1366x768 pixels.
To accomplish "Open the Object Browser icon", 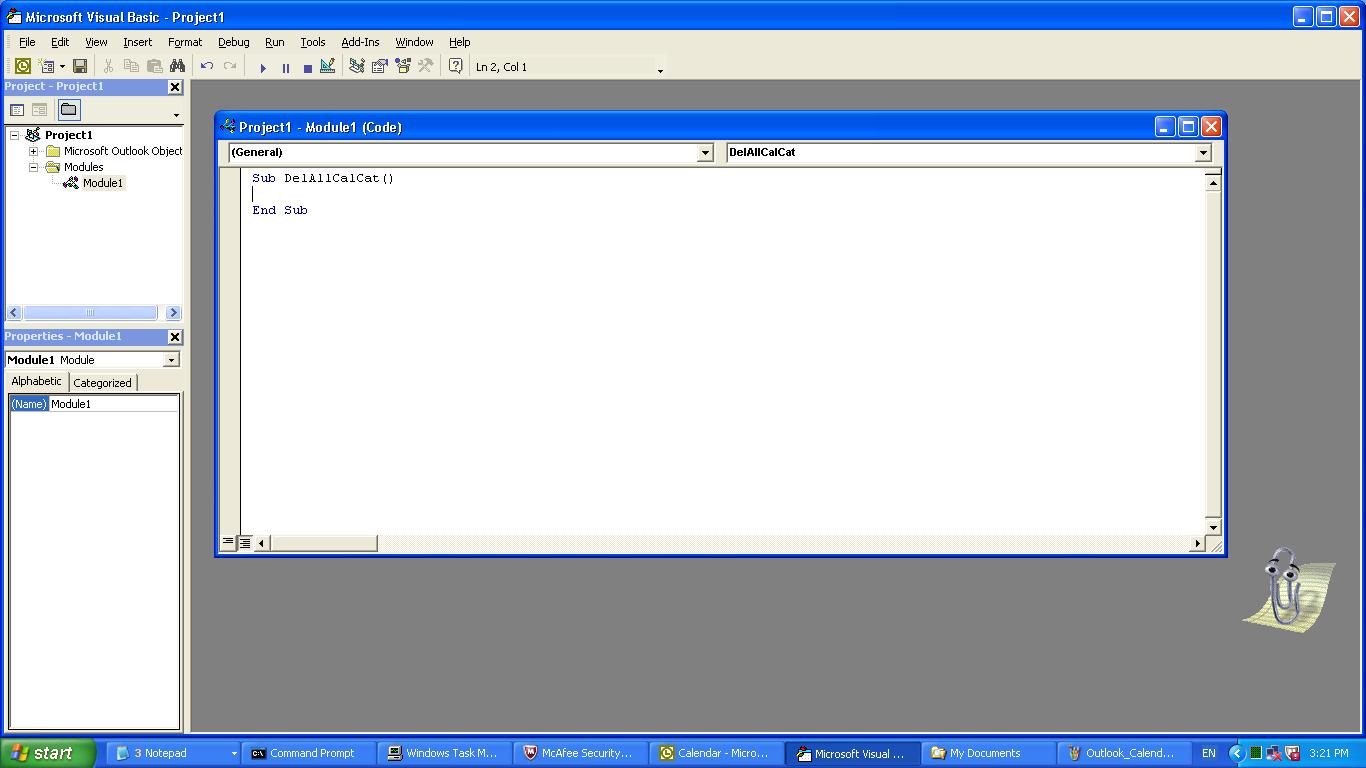I will (402, 67).
